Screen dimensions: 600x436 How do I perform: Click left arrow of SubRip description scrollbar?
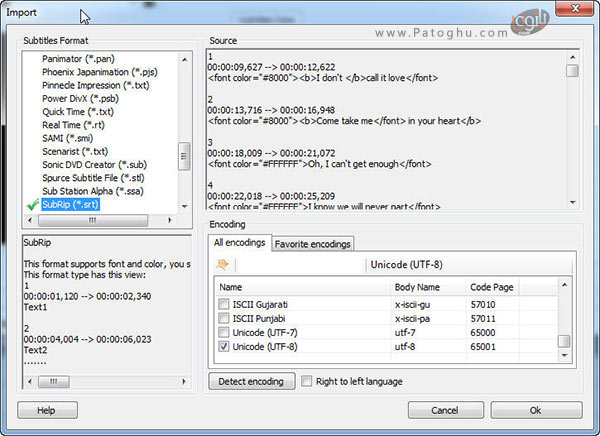pyautogui.click(x=30, y=381)
